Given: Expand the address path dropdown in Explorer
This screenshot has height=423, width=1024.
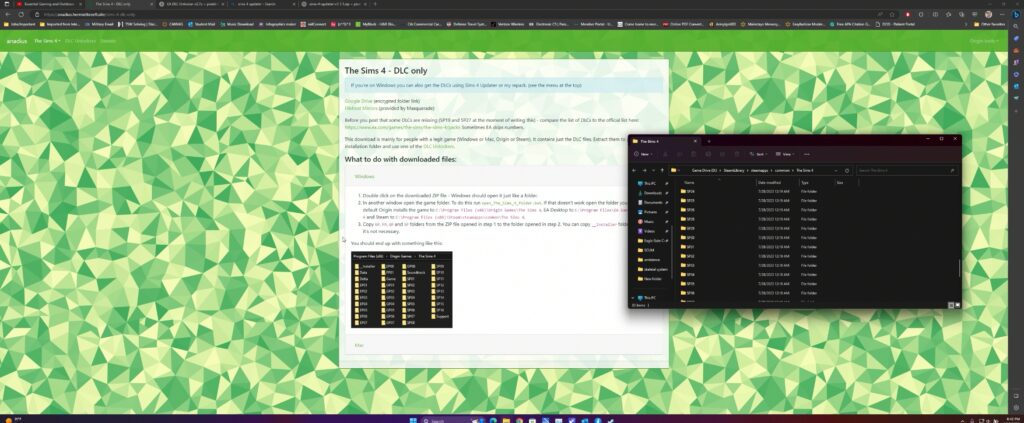Looking at the screenshot, I should coord(836,170).
